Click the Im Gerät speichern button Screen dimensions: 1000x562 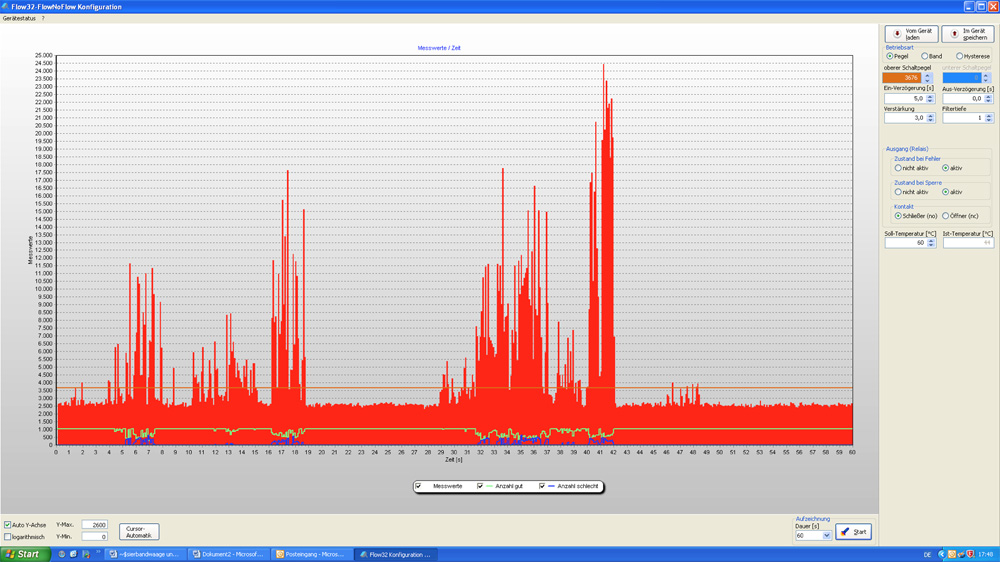click(x=967, y=34)
